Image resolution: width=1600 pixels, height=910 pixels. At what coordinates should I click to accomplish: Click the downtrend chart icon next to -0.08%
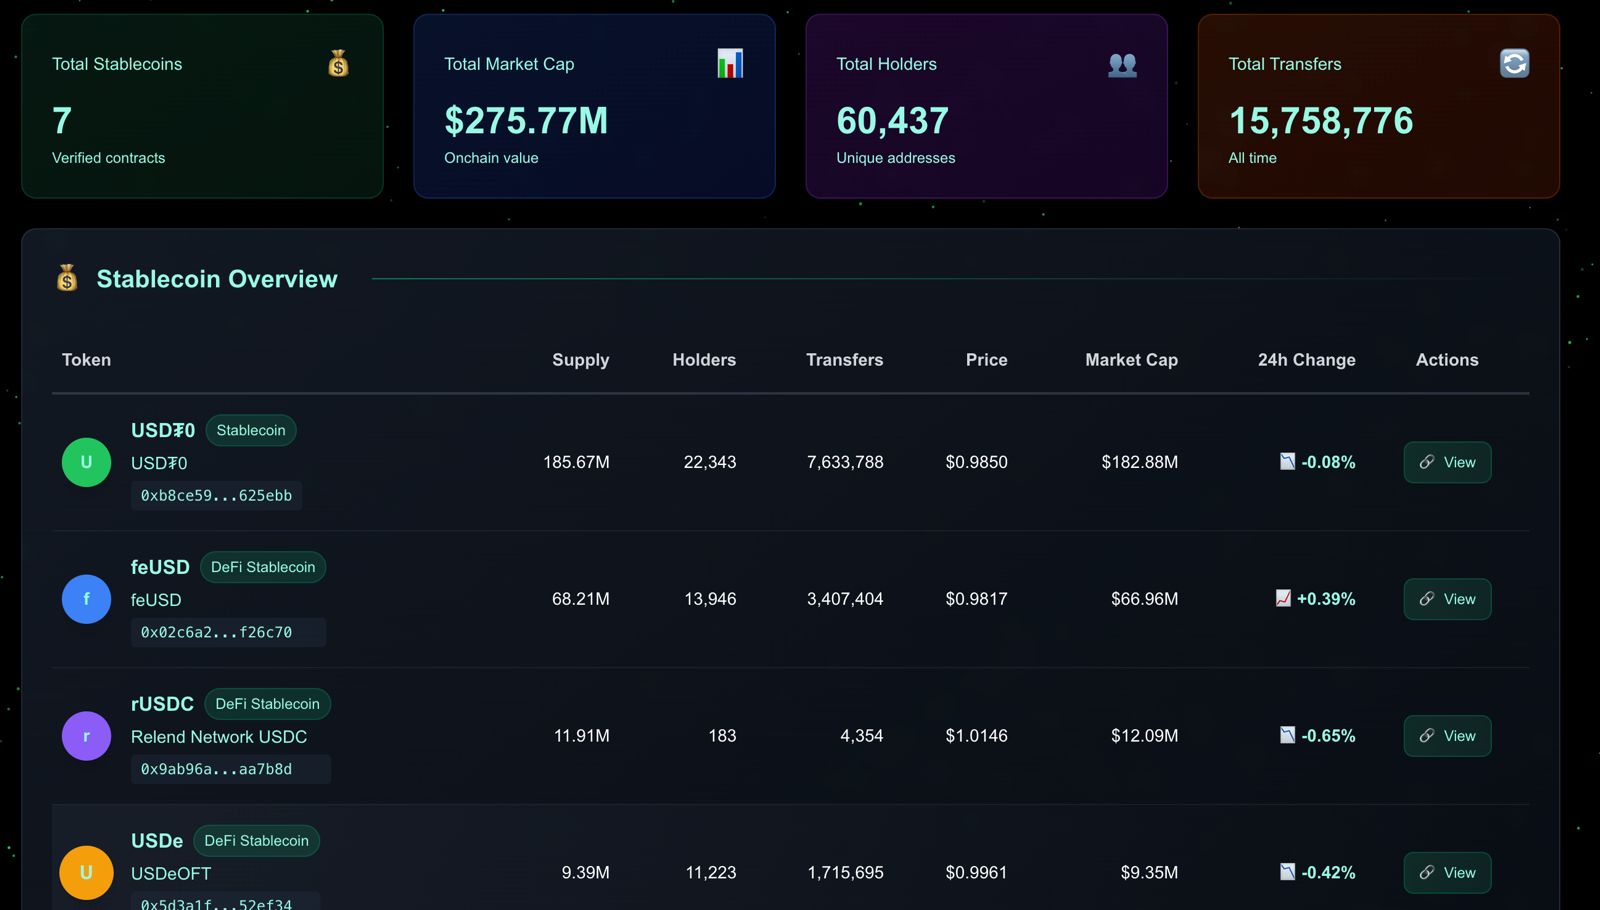pos(1287,461)
